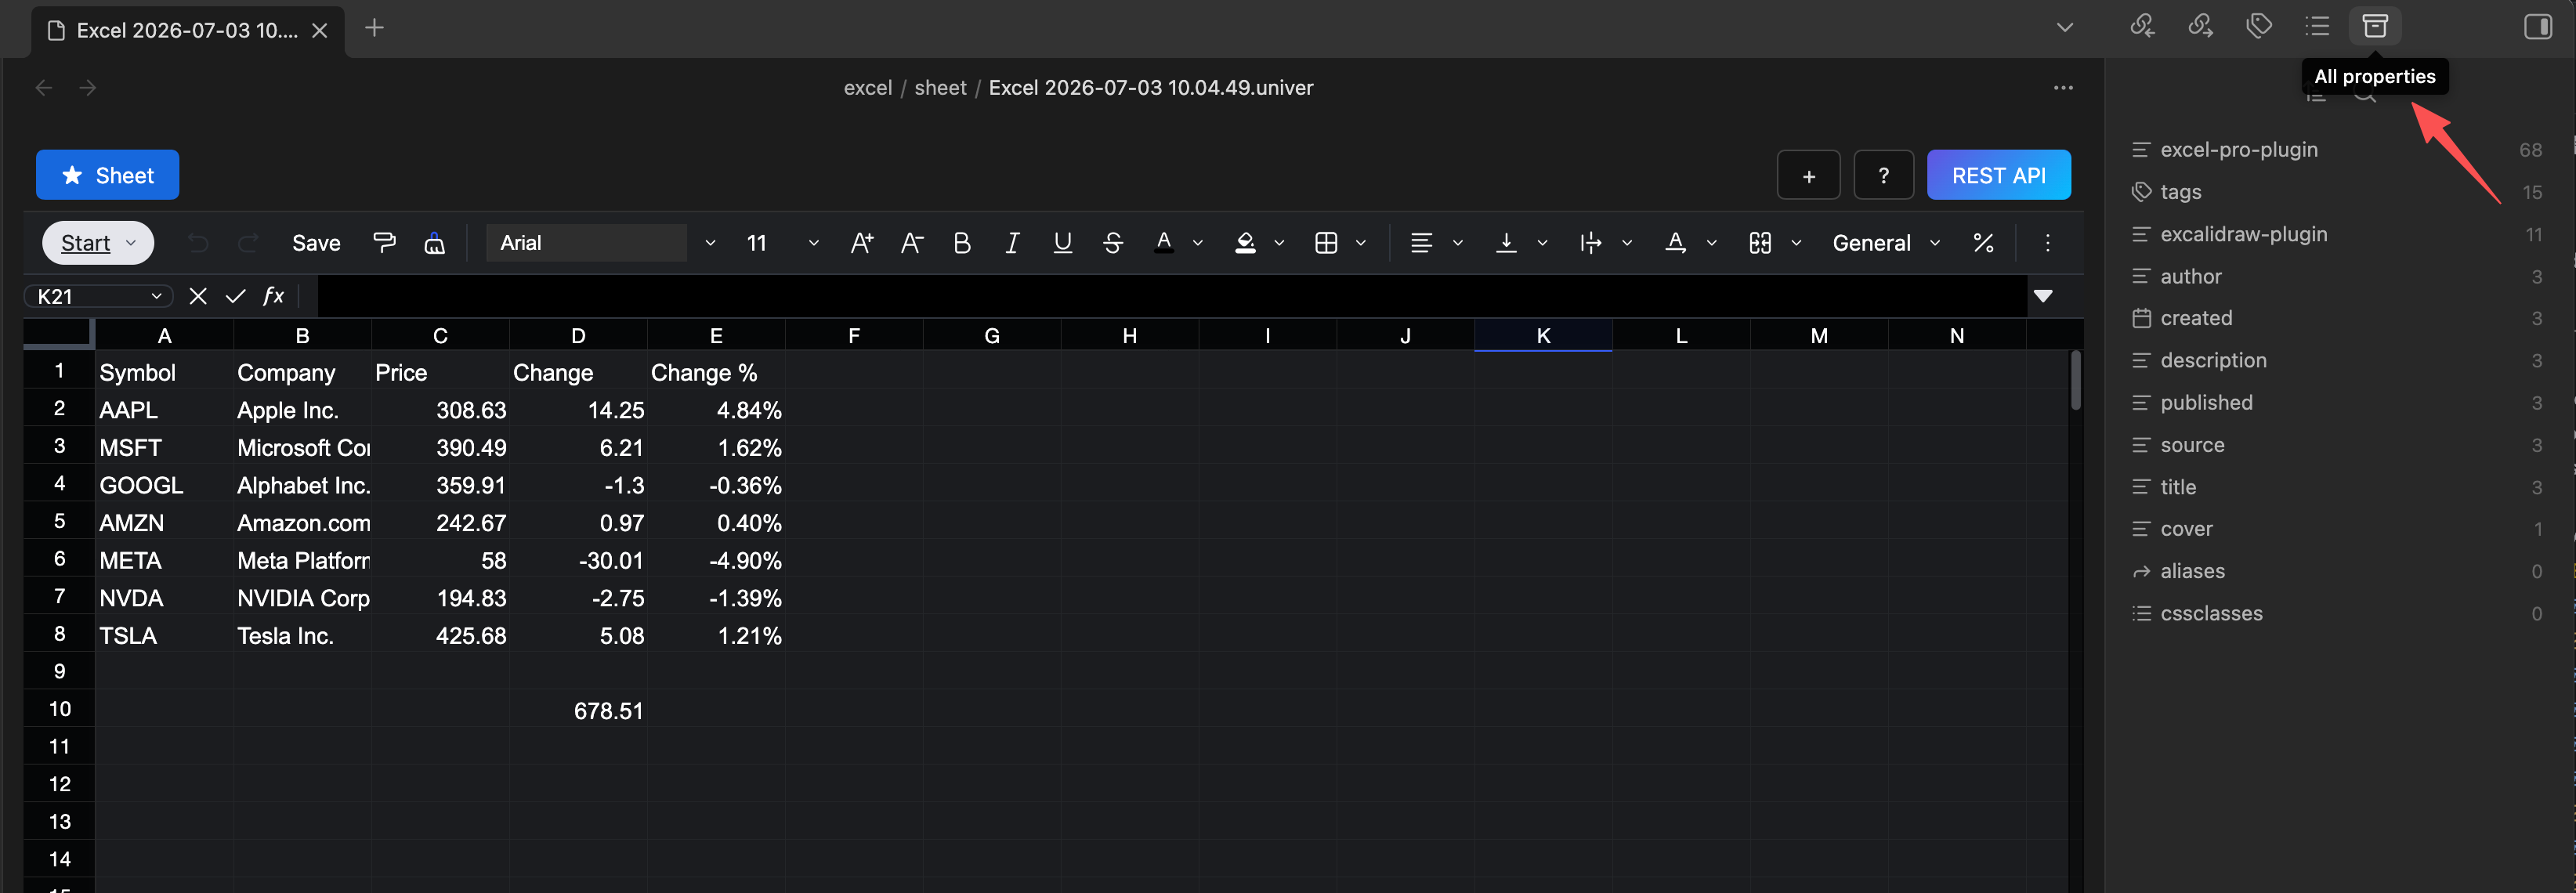This screenshot has width=2576, height=893.
Task: Click the All properties icon
Action: point(2375,26)
